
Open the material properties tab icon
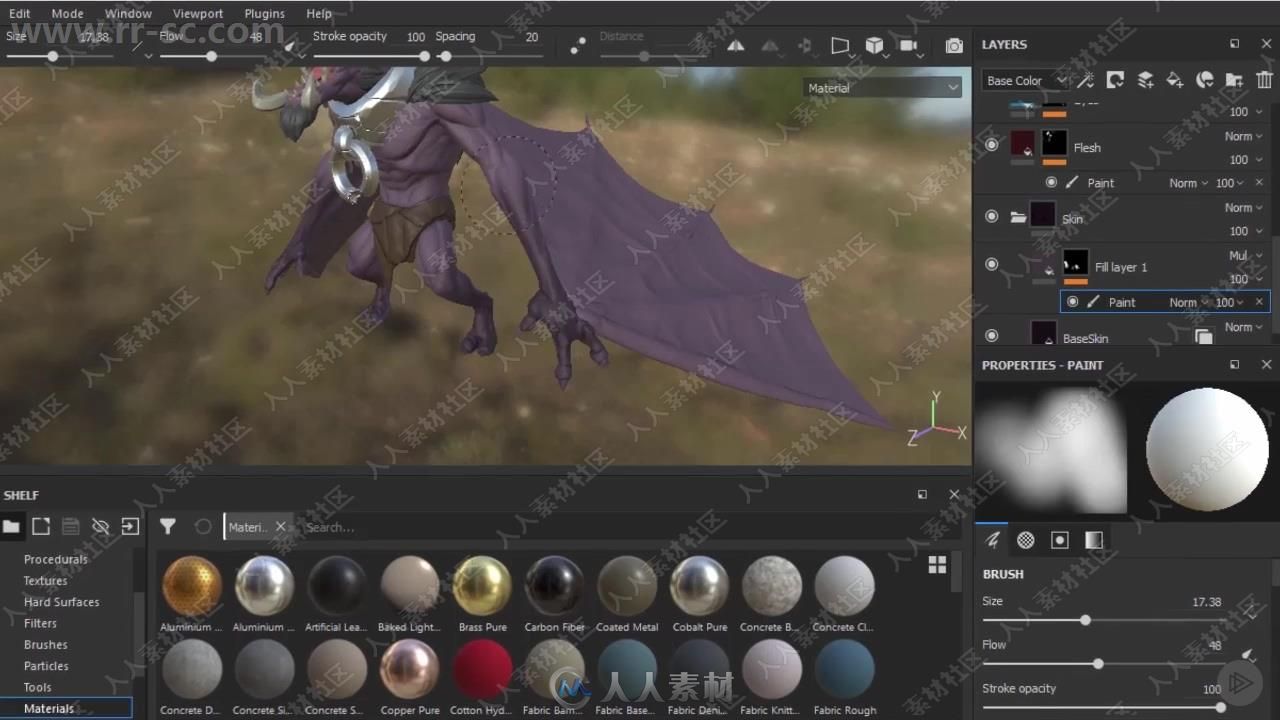(x=1094, y=540)
